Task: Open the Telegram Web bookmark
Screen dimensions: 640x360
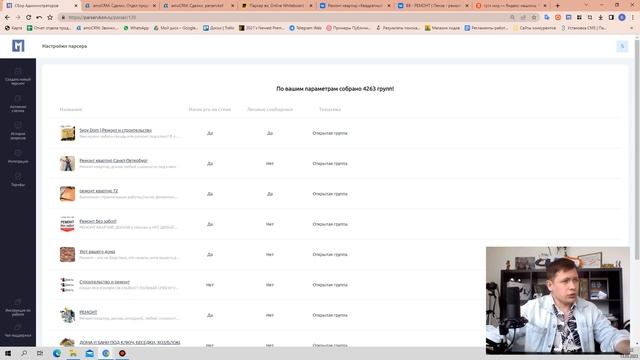Action: point(306,28)
